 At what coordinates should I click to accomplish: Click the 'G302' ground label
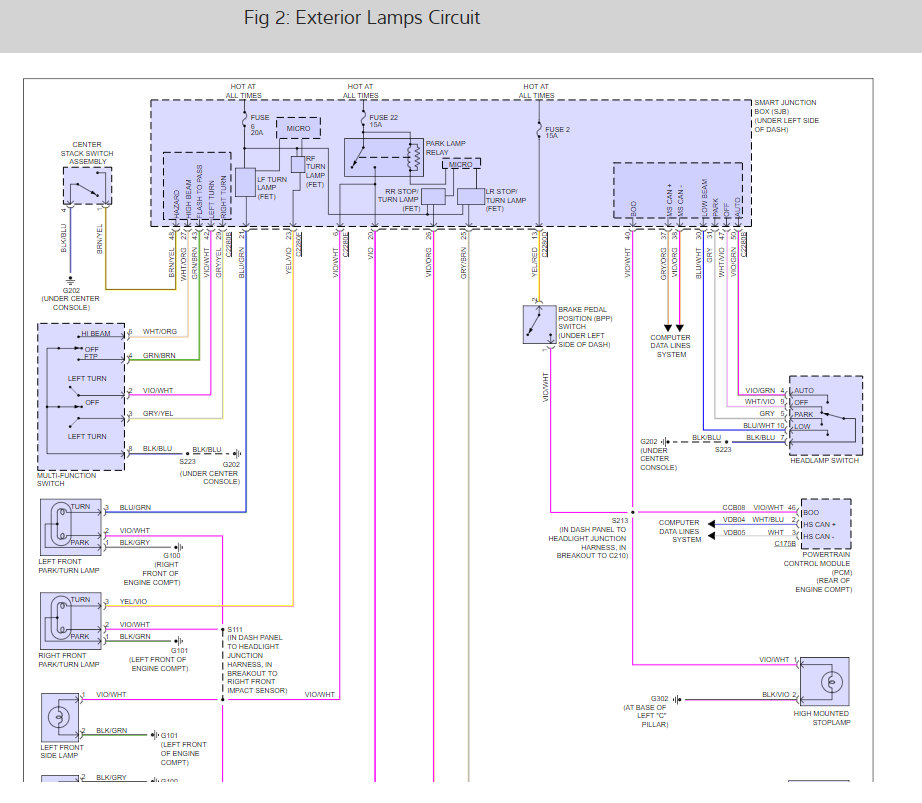659,699
